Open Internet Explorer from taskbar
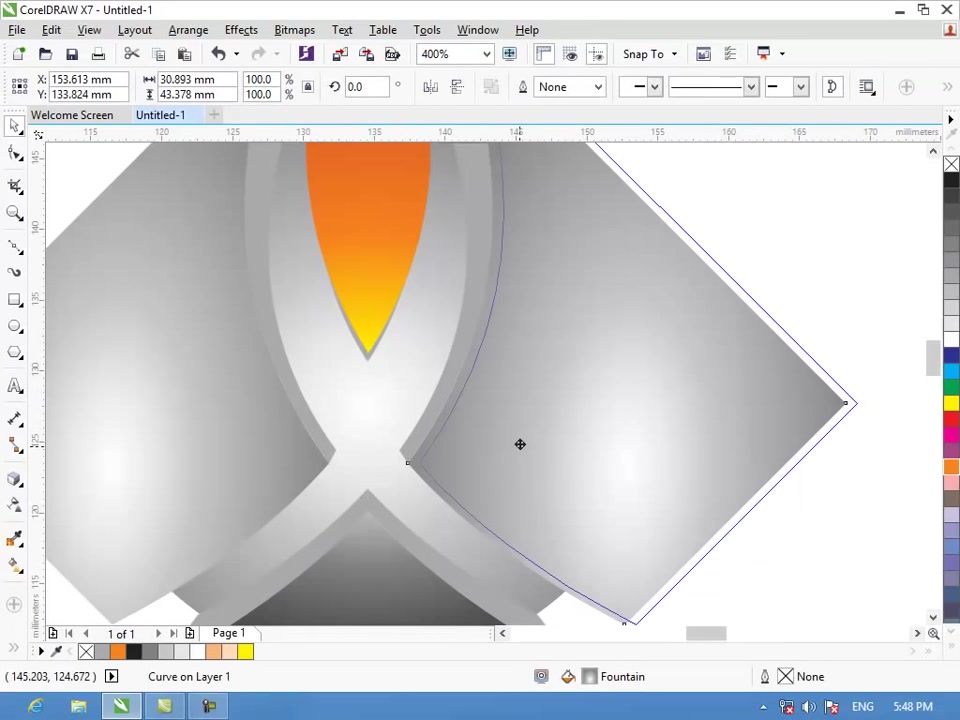960x720 pixels. point(36,706)
